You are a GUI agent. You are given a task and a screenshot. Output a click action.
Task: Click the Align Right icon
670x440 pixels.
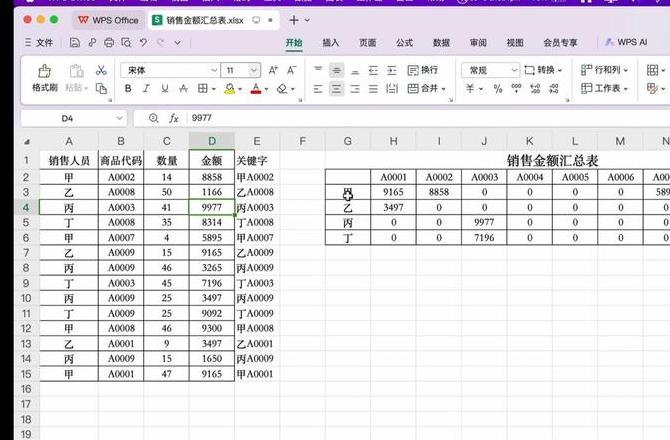coord(355,89)
